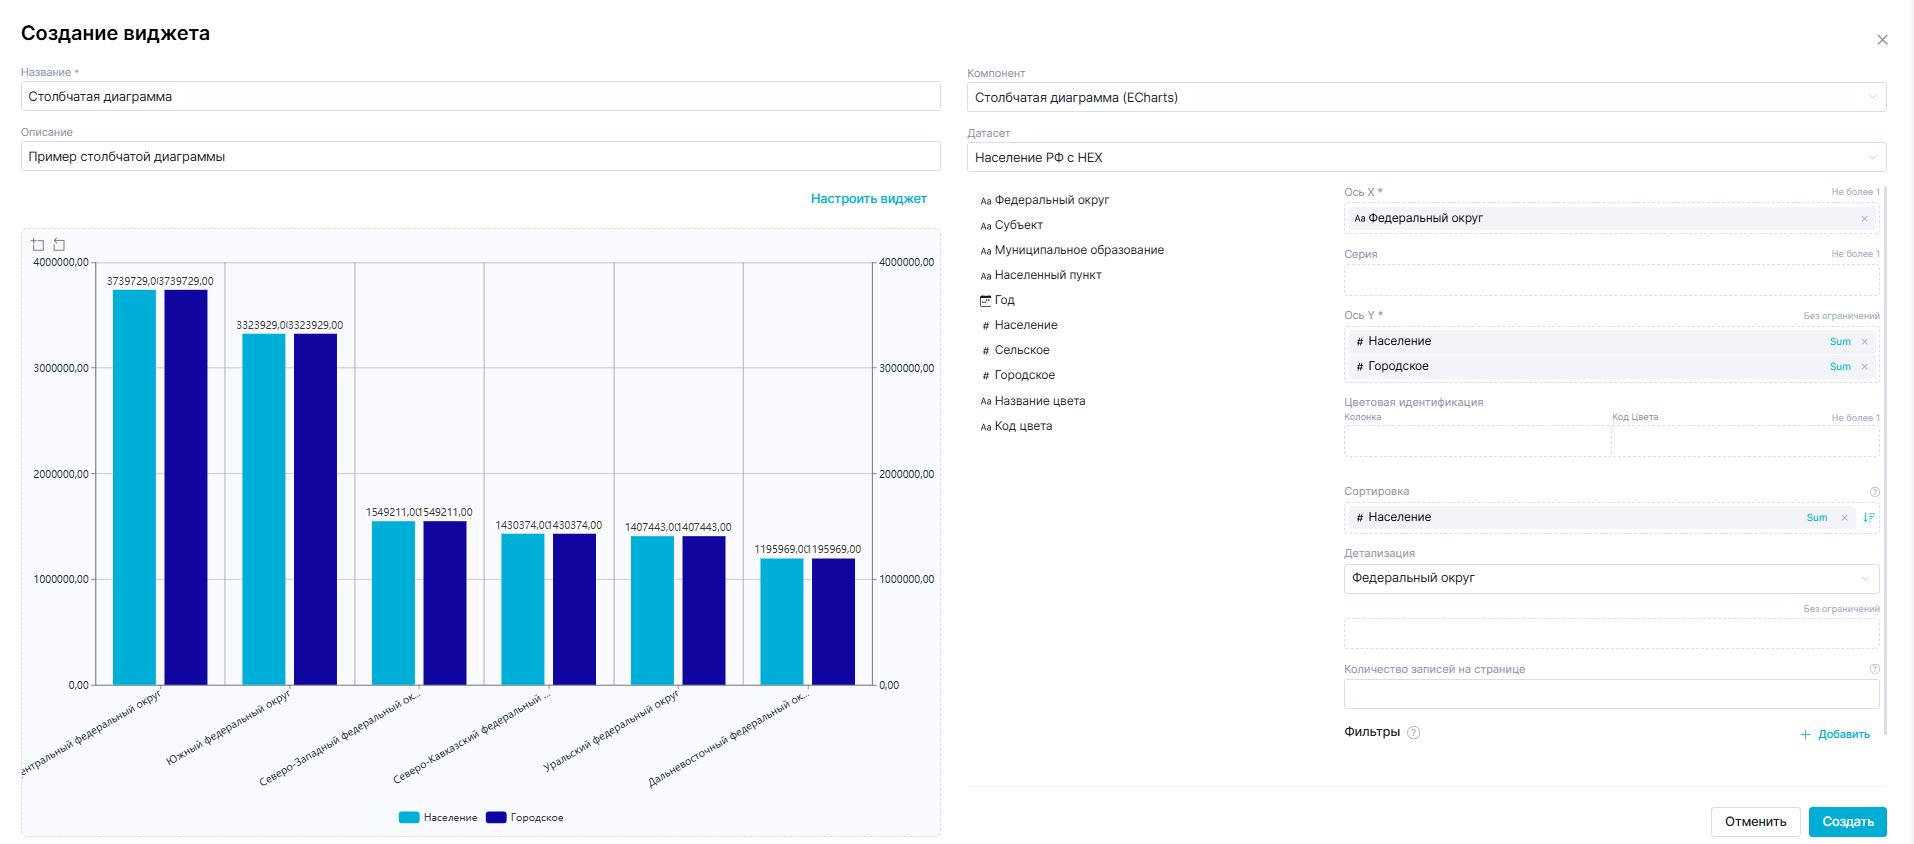Select the Год field in dataset list
The height and width of the screenshot is (844, 1914).
click(x=1004, y=300)
